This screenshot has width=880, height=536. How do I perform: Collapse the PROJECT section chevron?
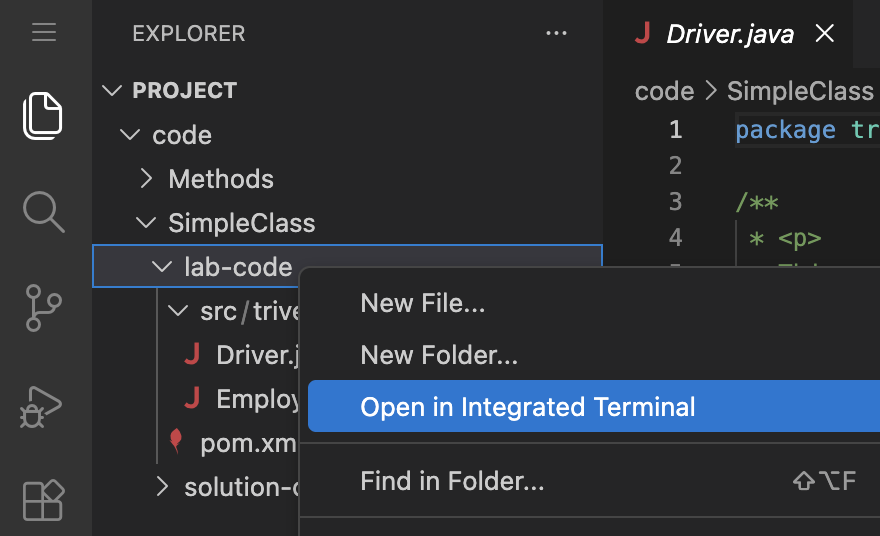click(112, 90)
